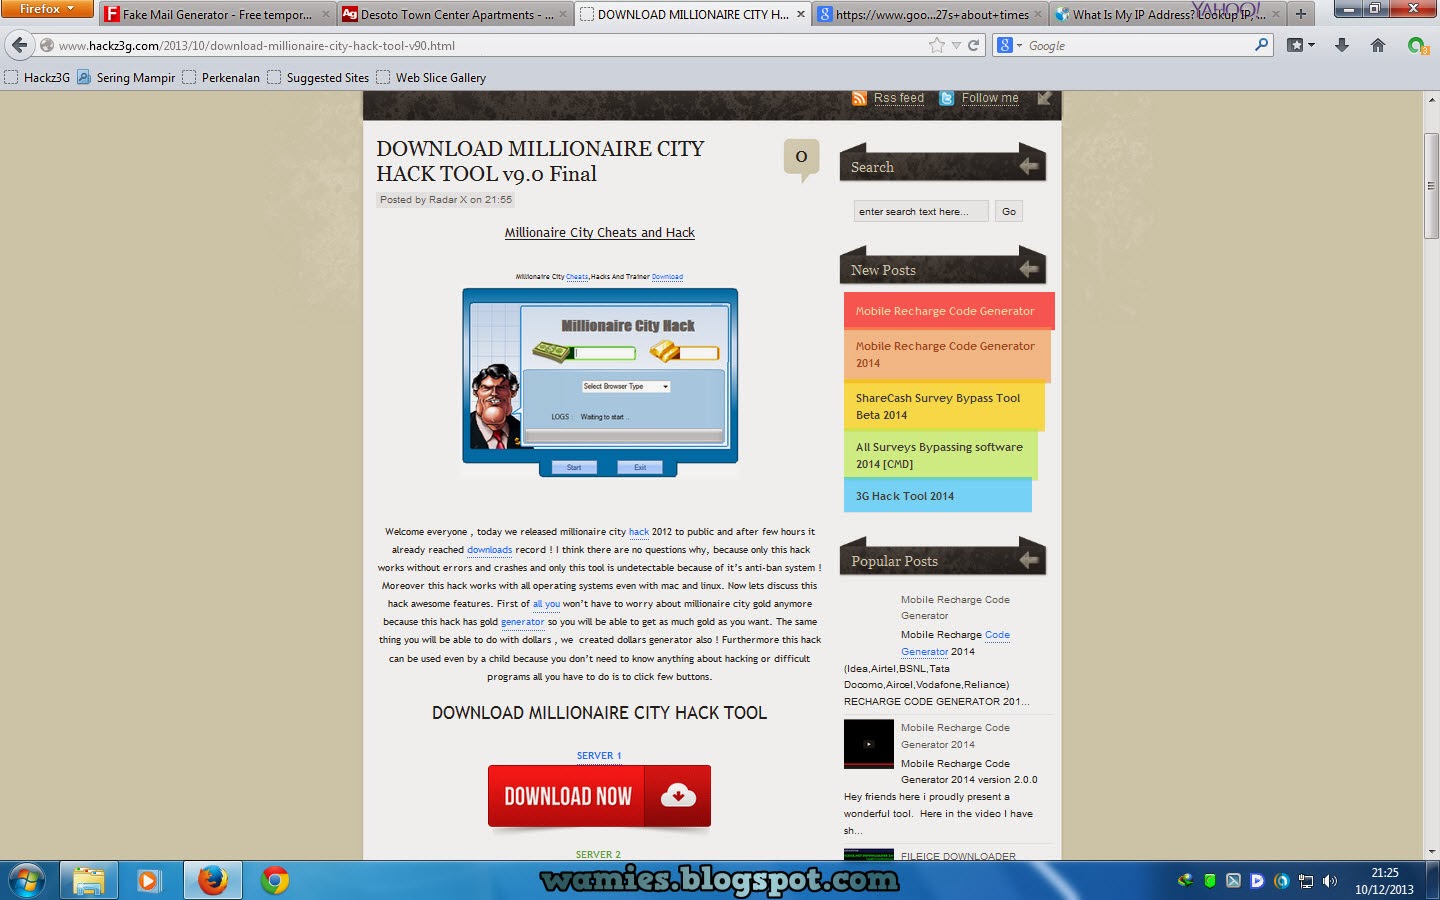Click the Download Now button
1440x900 pixels.
pos(599,796)
